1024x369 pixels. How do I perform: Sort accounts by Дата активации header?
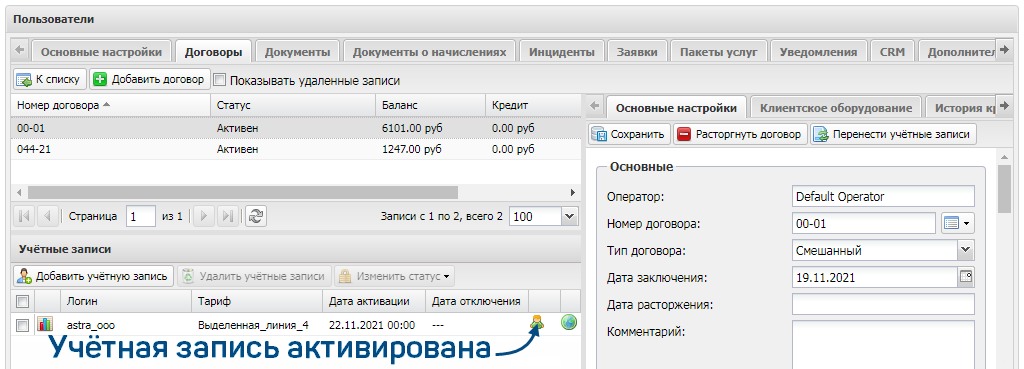point(374,301)
